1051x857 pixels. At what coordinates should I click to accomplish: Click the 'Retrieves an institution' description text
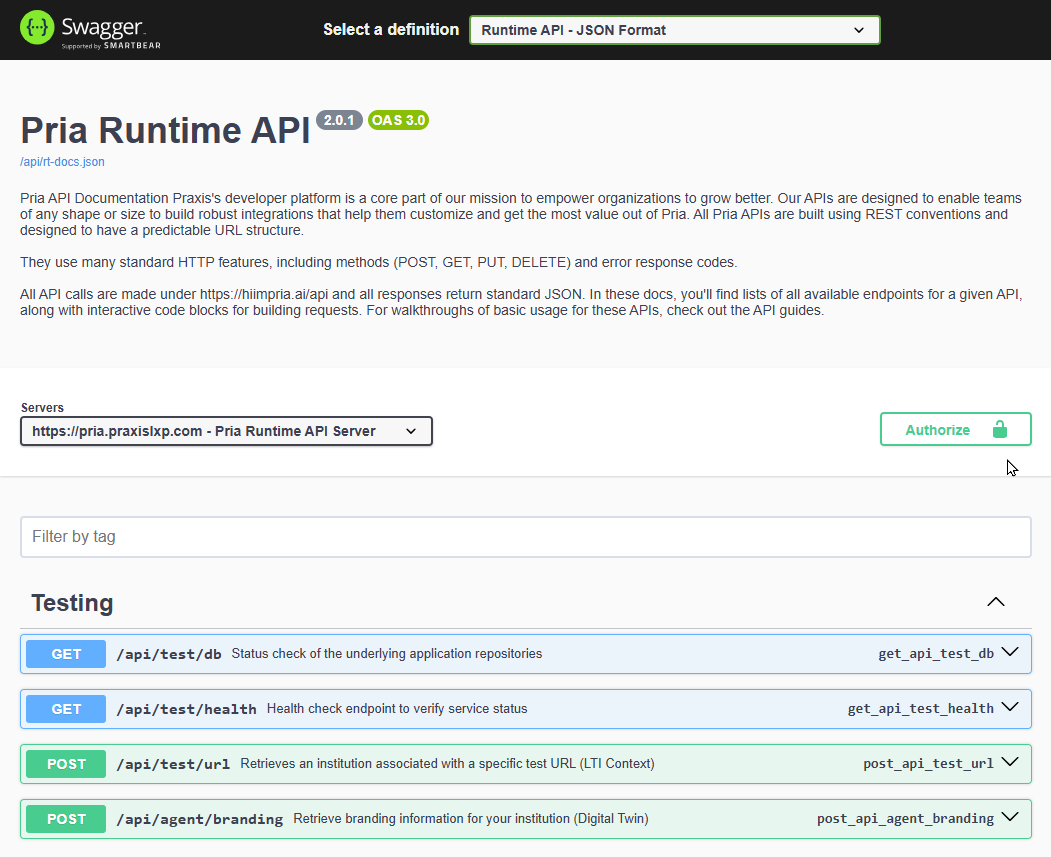coord(447,764)
